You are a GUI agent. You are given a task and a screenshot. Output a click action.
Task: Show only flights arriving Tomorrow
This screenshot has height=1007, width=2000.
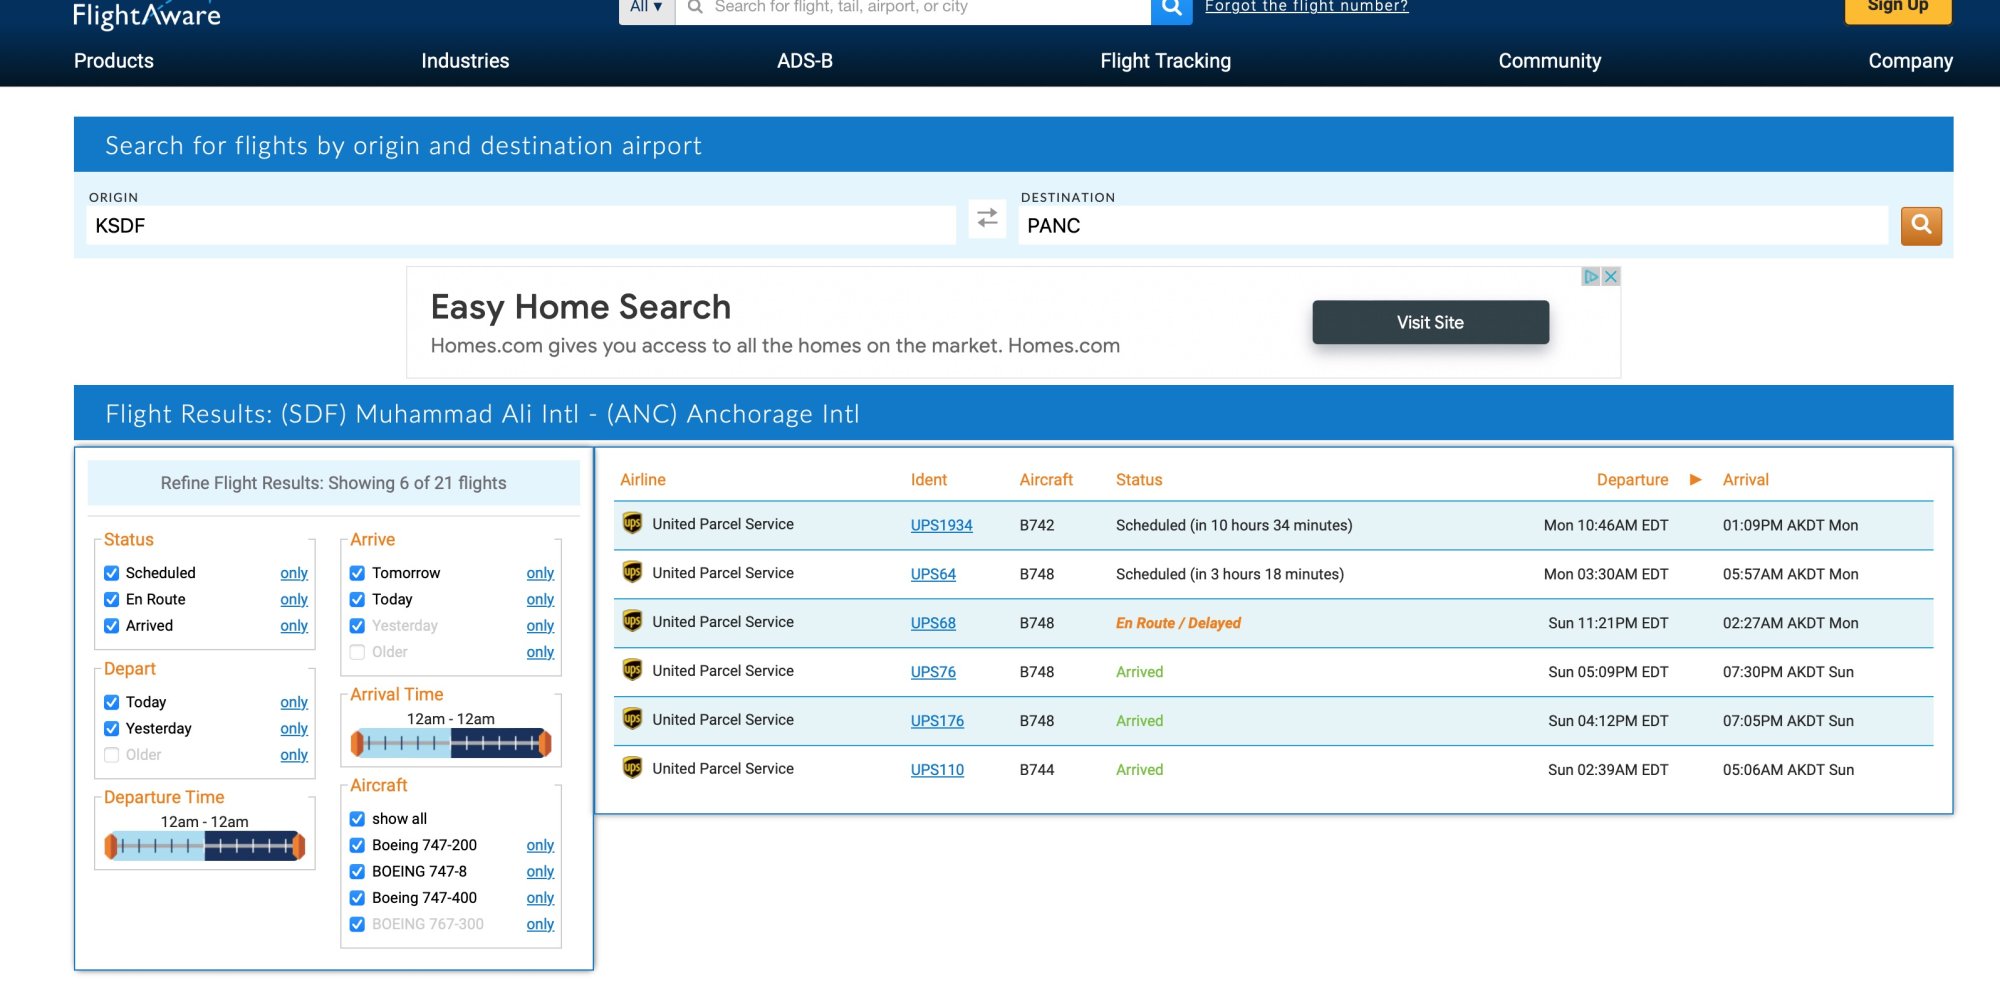[x=540, y=573]
